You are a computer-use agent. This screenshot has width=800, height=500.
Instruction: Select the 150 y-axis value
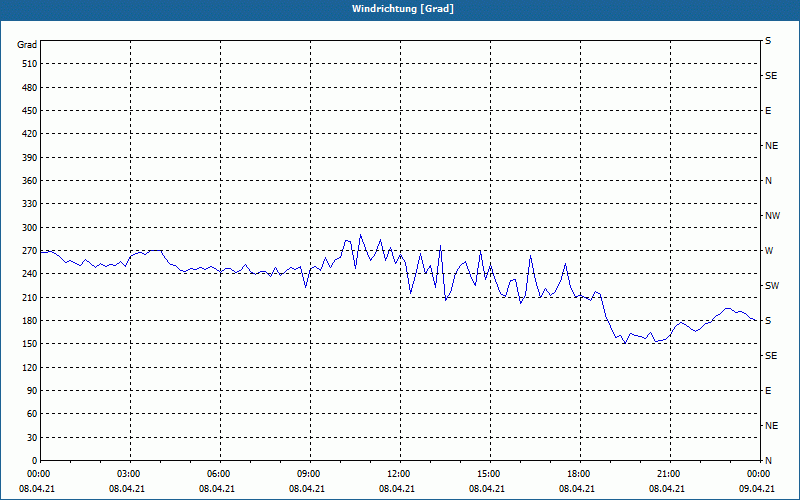click(x=30, y=344)
